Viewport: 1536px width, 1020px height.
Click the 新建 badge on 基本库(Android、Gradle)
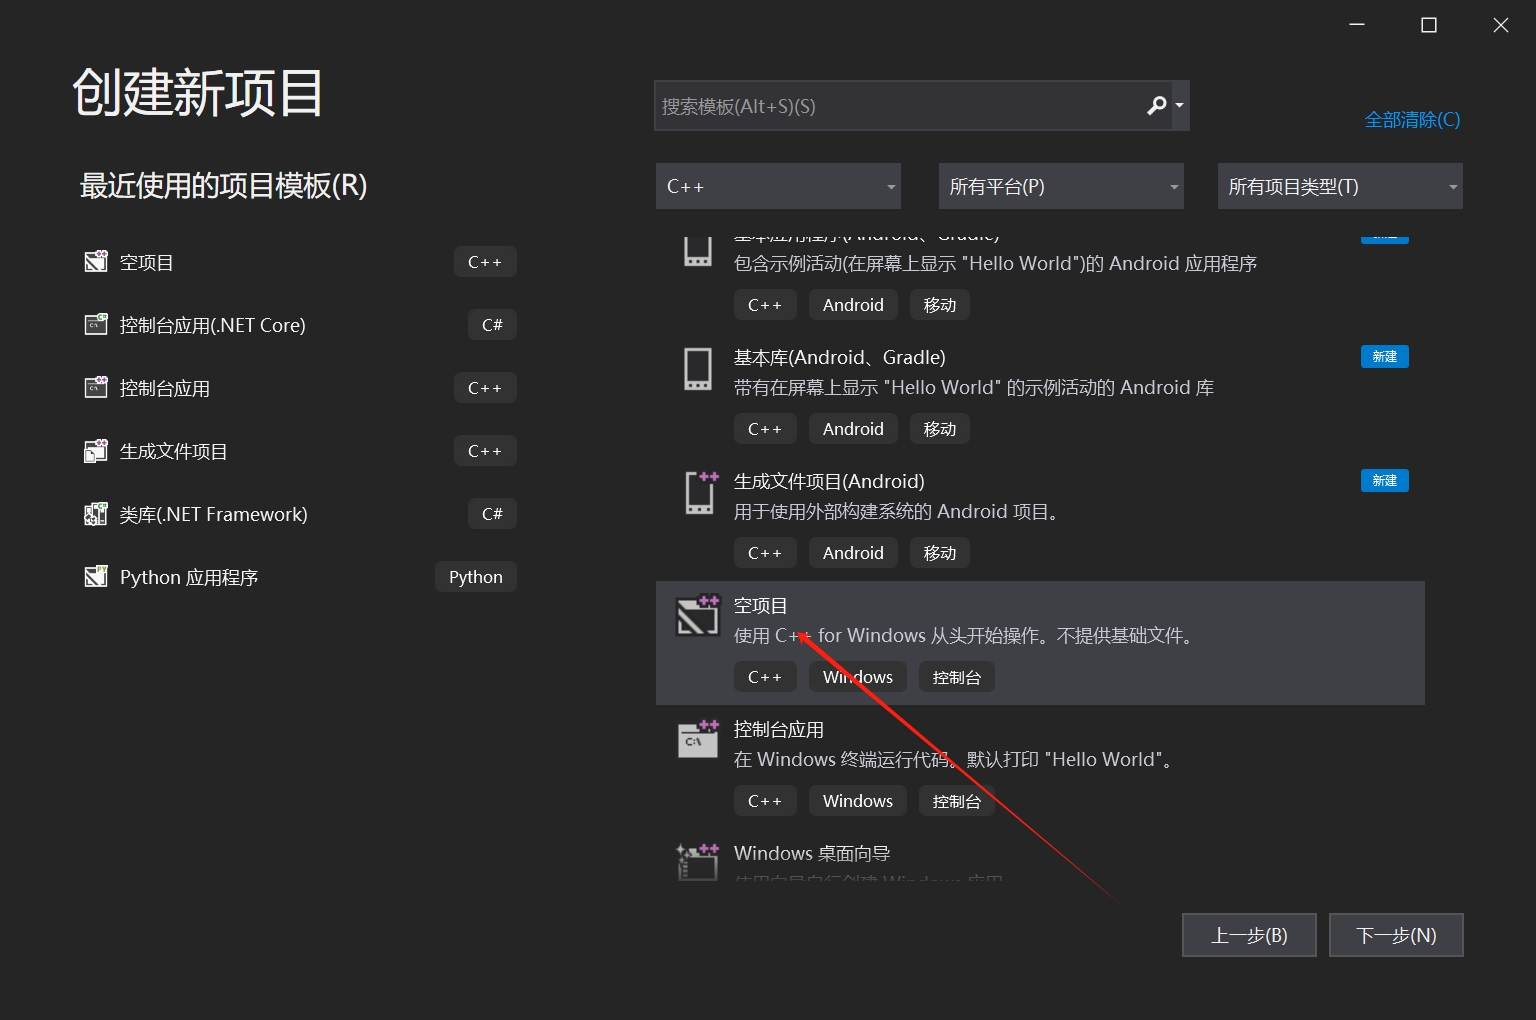click(1385, 357)
